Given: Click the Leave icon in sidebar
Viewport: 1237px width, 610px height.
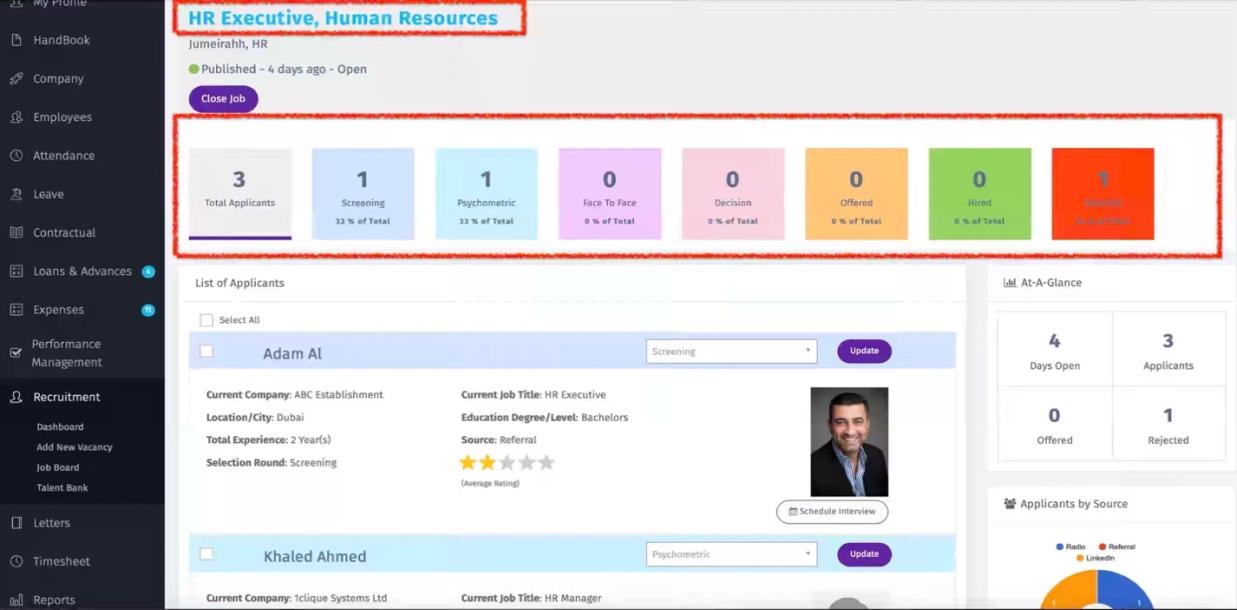Looking at the screenshot, I should click(x=16, y=194).
